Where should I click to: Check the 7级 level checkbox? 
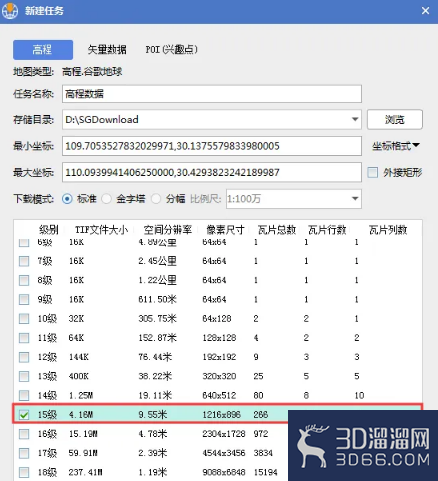coord(24,261)
